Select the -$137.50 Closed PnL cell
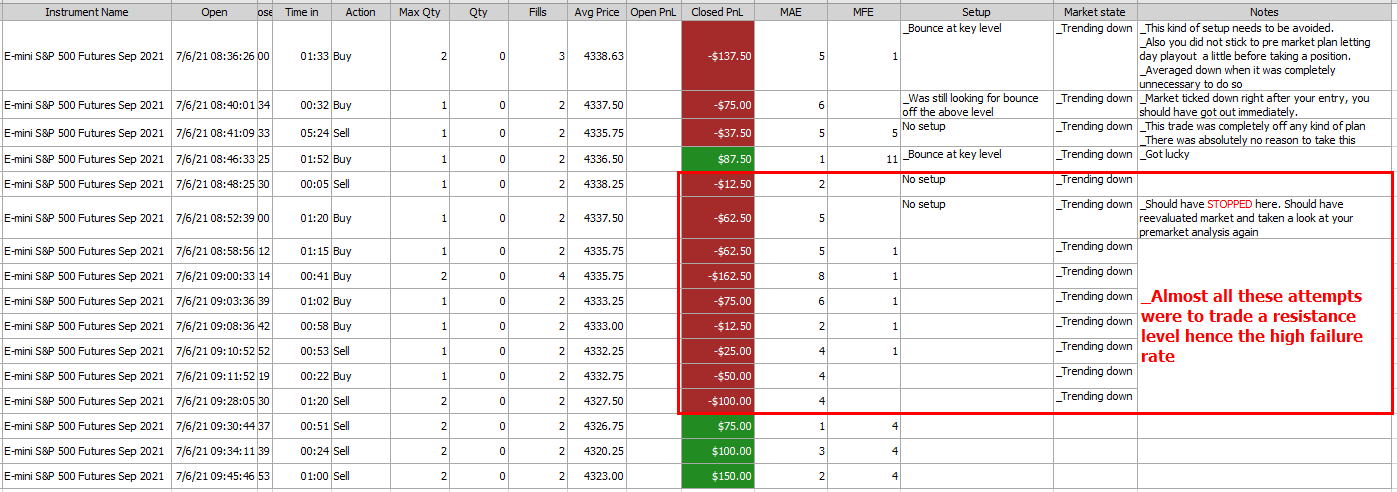This screenshot has width=1397, height=492. [717, 56]
